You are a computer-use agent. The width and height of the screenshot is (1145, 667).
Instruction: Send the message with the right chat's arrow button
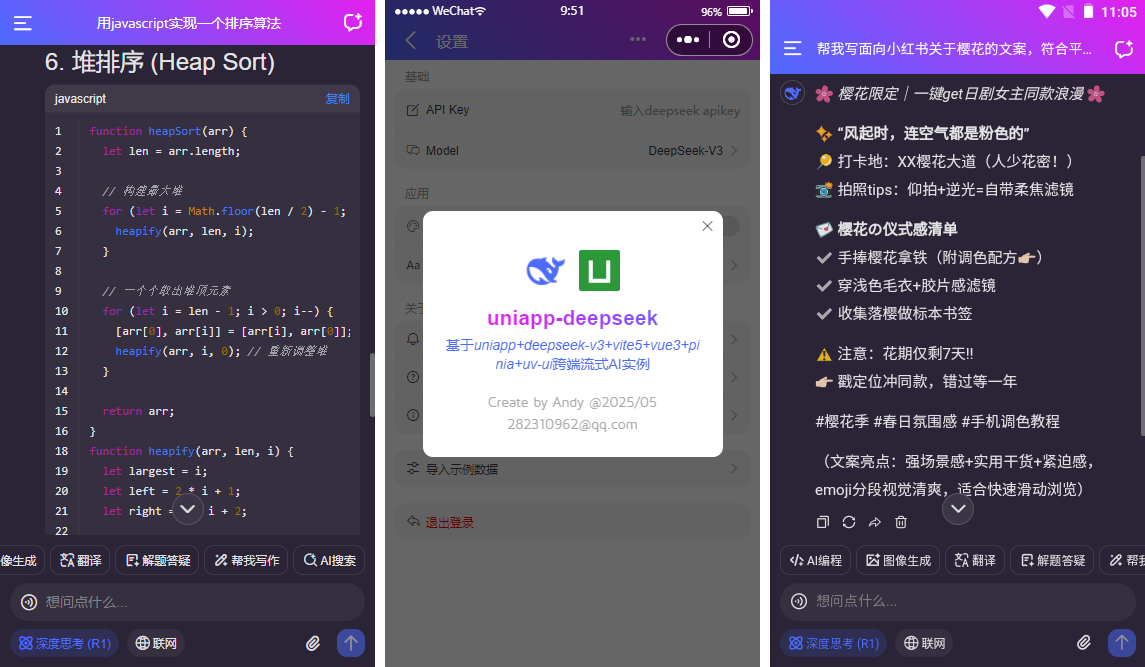coord(1122,643)
